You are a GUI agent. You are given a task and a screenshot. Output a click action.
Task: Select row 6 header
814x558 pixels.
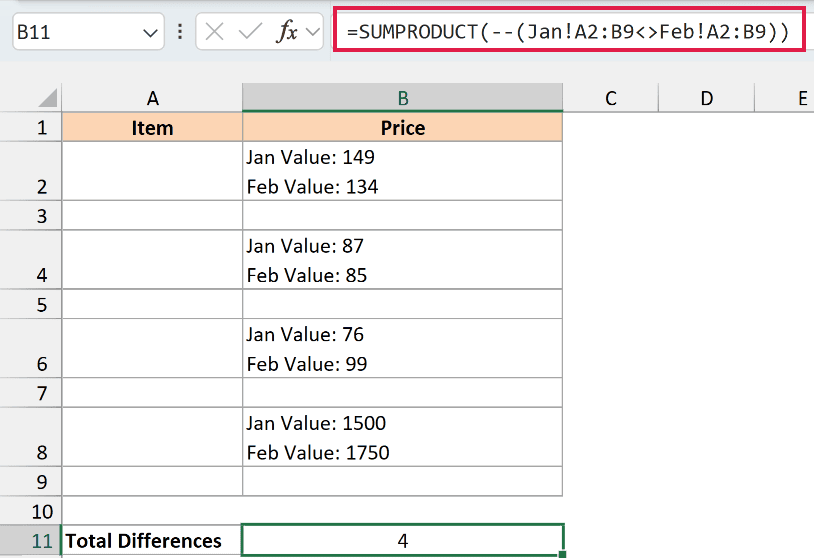(31, 349)
